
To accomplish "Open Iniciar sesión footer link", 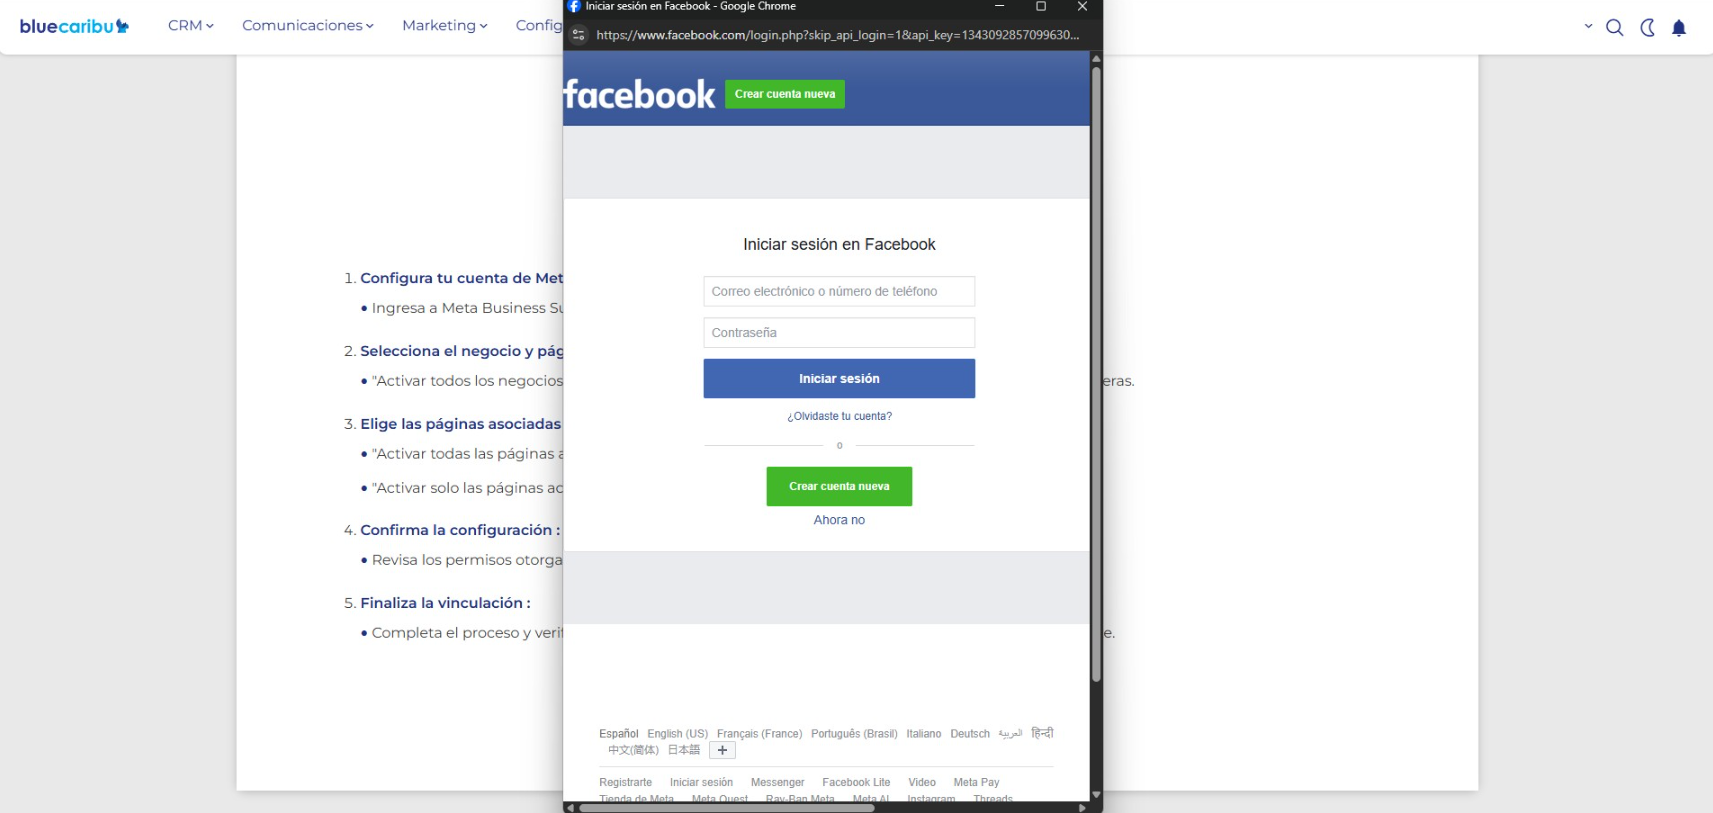I will (701, 783).
